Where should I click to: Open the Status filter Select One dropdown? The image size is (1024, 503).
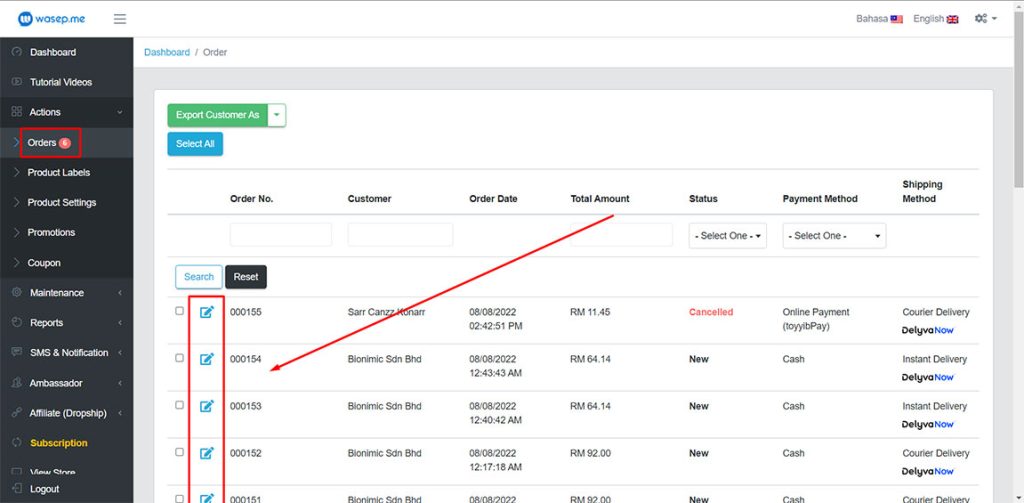click(728, 236)
